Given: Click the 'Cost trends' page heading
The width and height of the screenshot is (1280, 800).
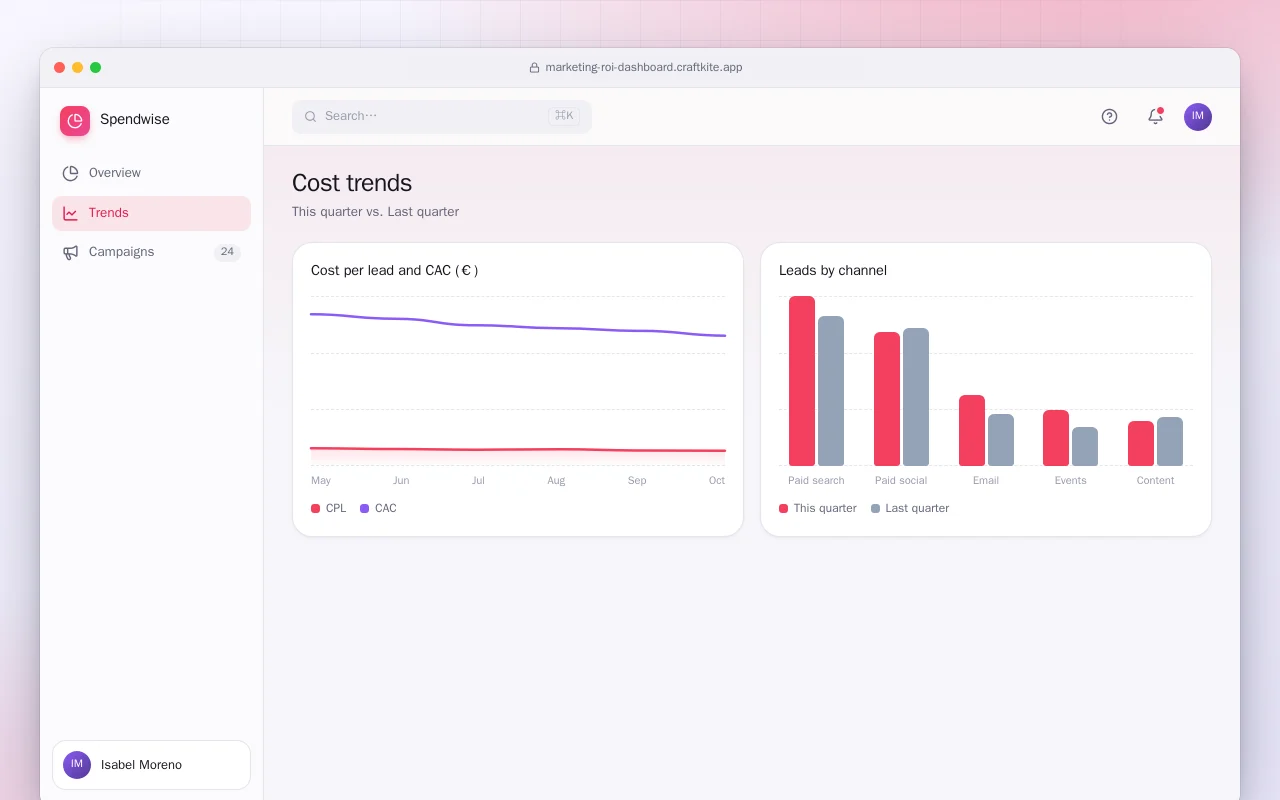Looking at the screenshot, I should pyautogui.click(x=352, y=183).
